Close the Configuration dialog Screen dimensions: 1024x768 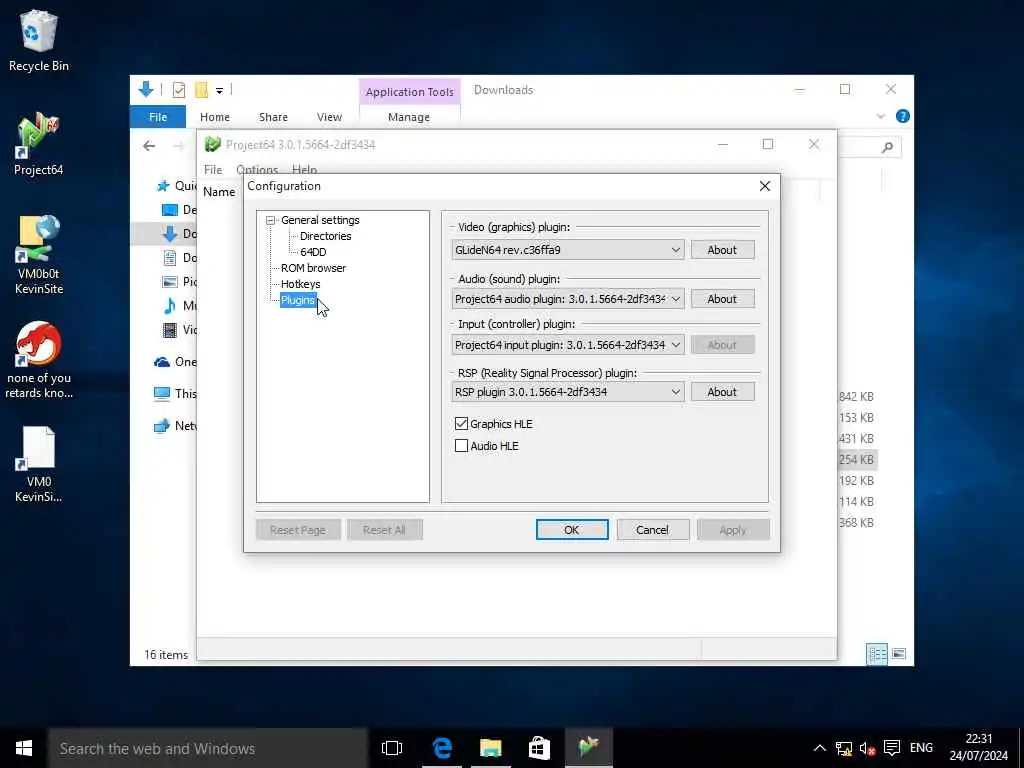coord(765,186)
